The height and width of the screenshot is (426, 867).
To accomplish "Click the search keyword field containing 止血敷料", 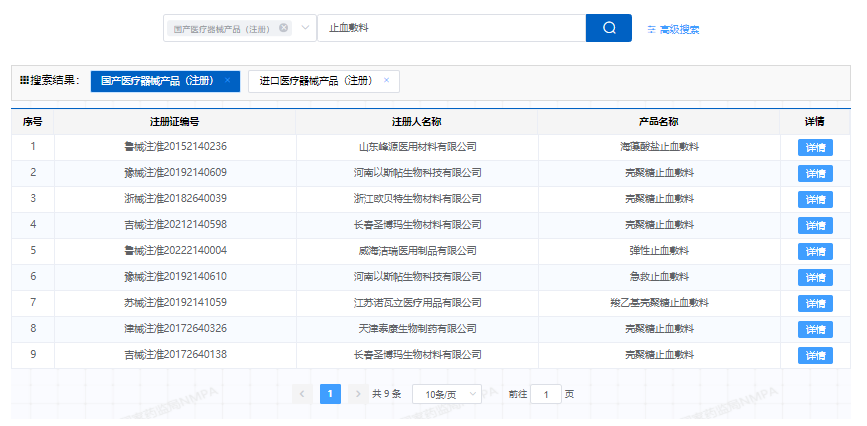I will pos(450,28).
